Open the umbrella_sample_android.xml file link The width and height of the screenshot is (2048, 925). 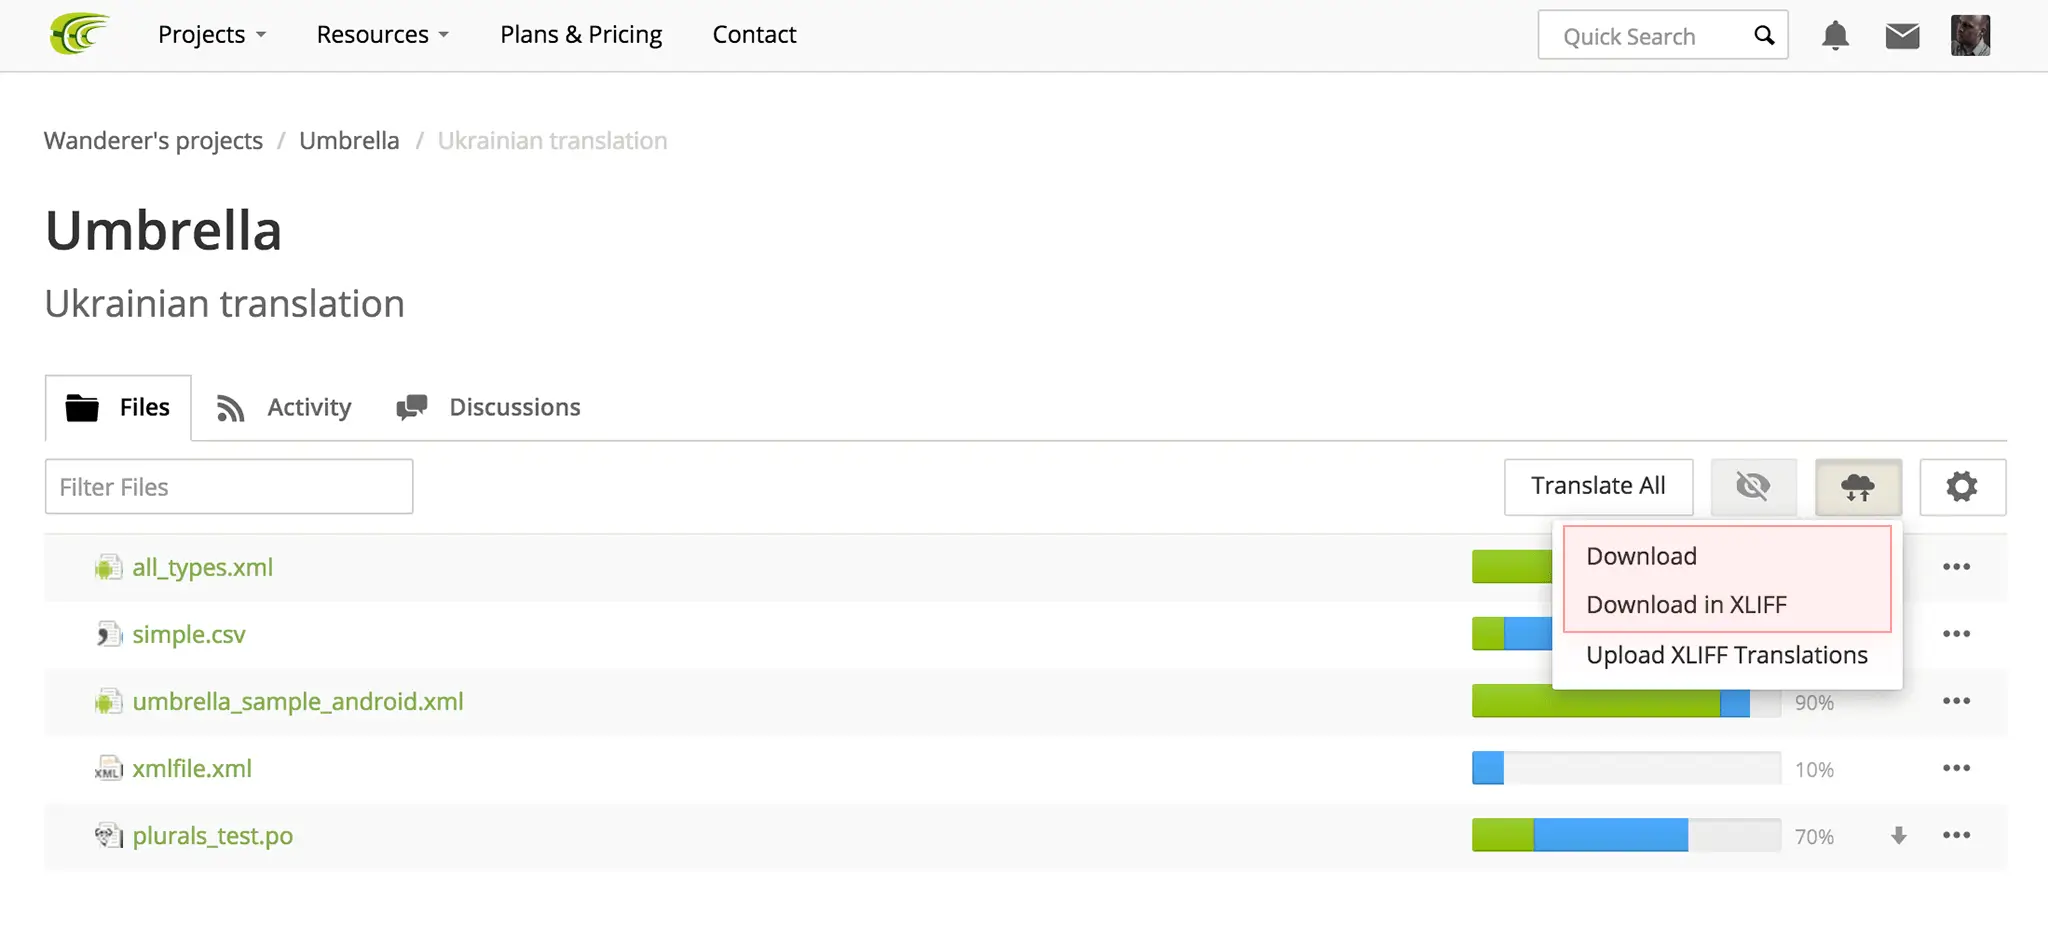(x=298, y=701)
